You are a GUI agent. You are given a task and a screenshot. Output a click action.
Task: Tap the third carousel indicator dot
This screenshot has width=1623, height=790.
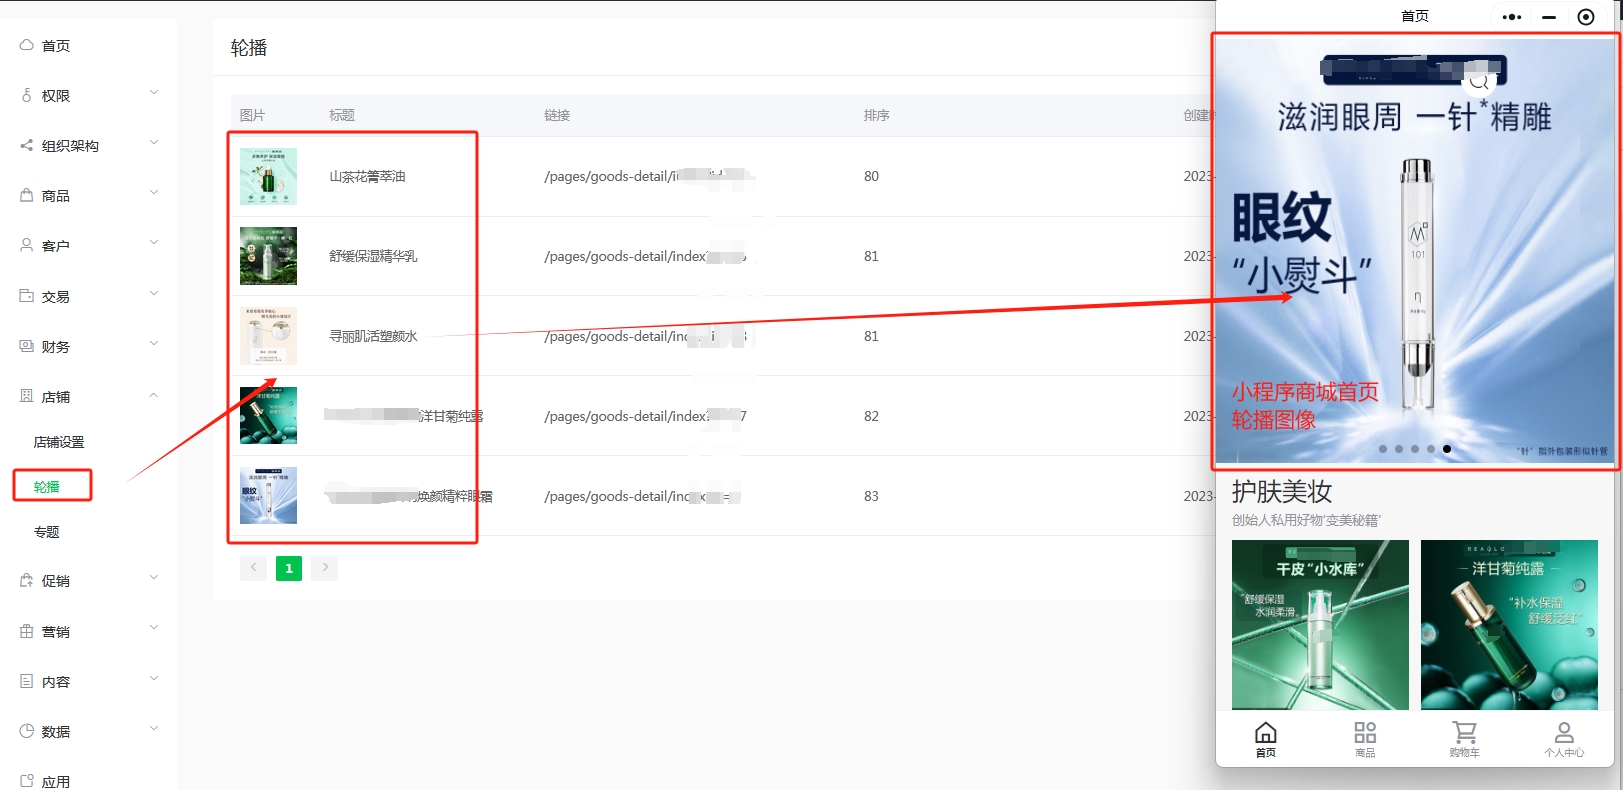coord(1415,449)
